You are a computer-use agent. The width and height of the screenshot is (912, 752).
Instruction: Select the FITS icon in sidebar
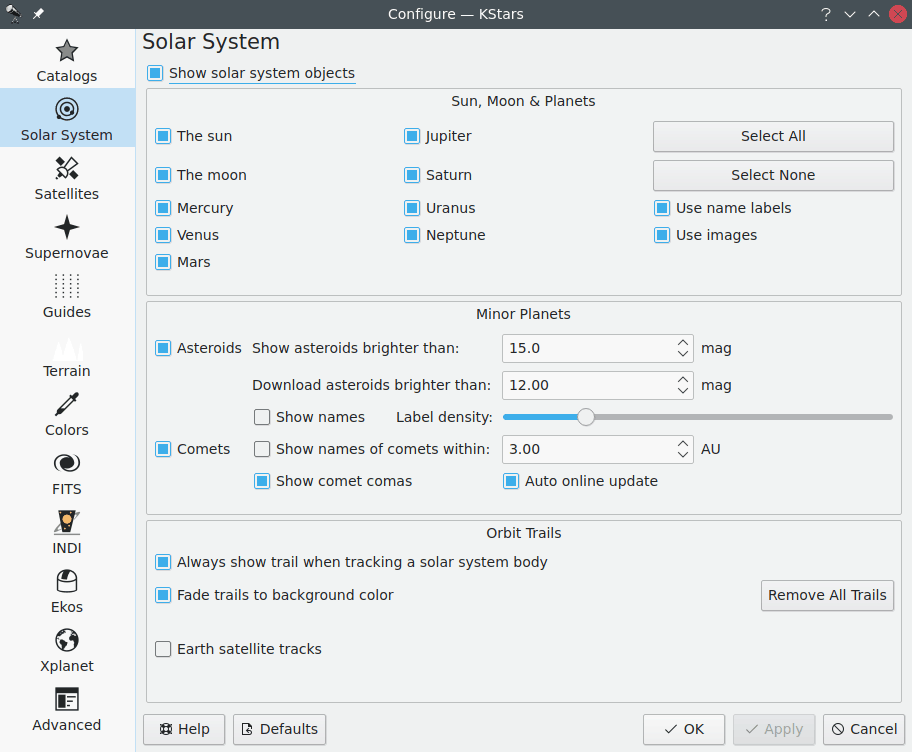click(67, 463)
